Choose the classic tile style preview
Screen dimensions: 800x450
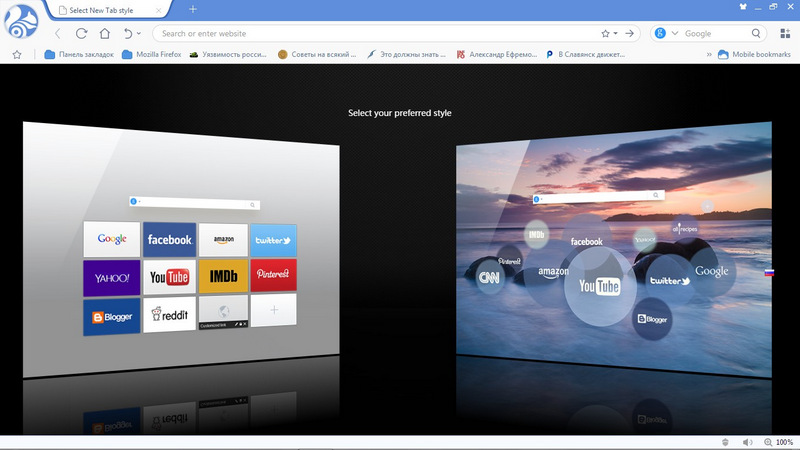click(181, 250)
